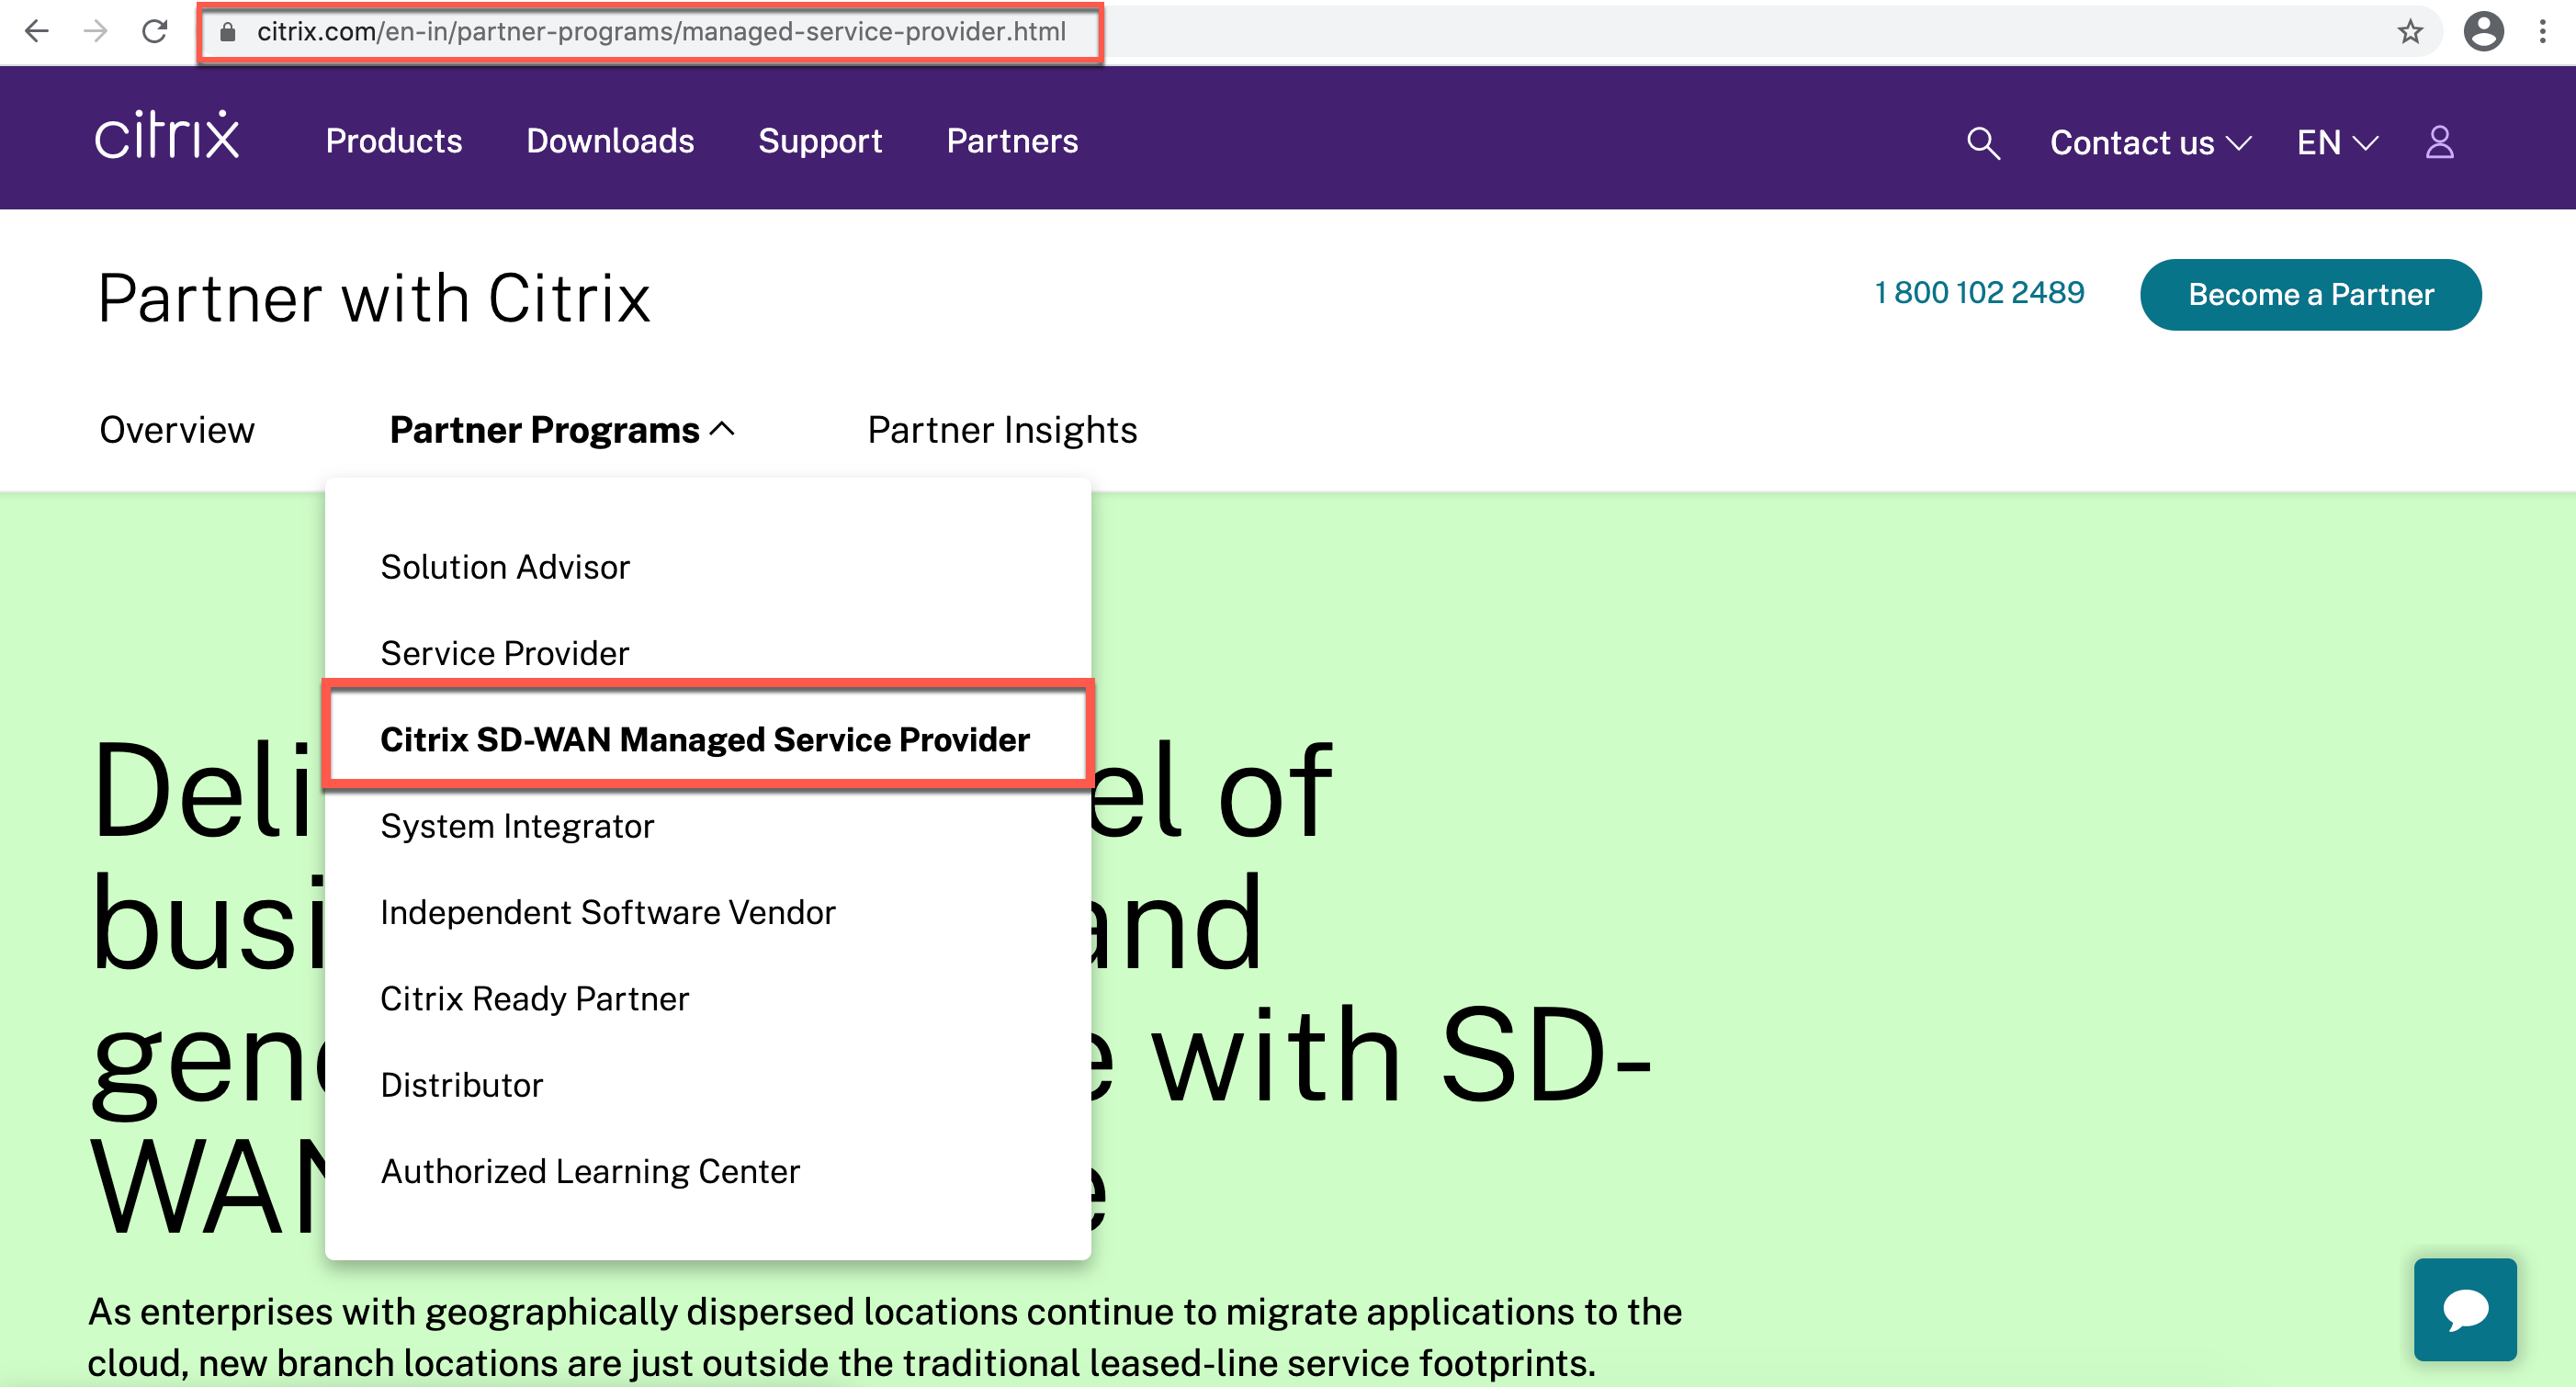The height and width of the screenshot is (1387, 2576).
Task: Open the Support menu
Action: (820, 141)
